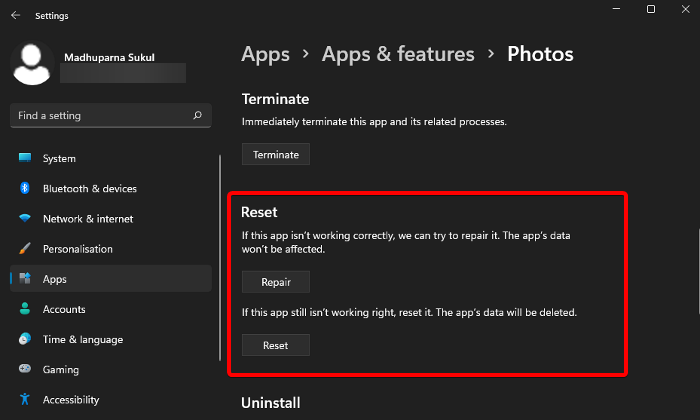Select the Network & internet Wi-Fi icon
The height and width of the screenshot is (420, 700).
tap(24, 219)
